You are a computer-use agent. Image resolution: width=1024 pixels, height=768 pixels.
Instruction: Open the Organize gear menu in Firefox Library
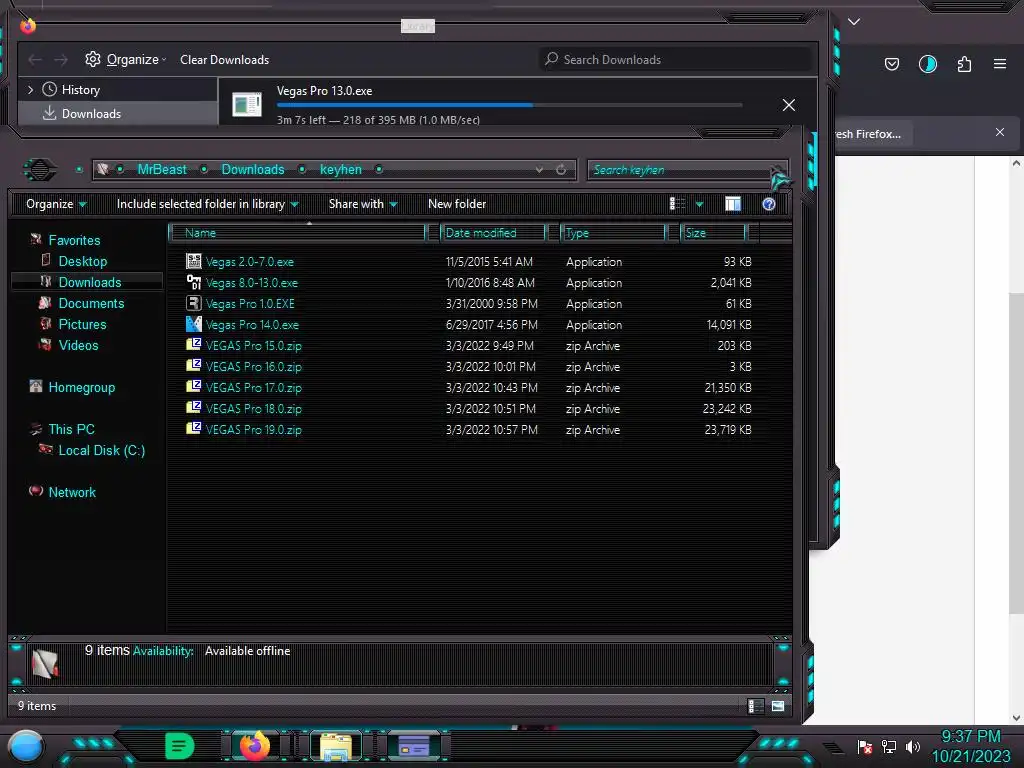coord(125,59)
